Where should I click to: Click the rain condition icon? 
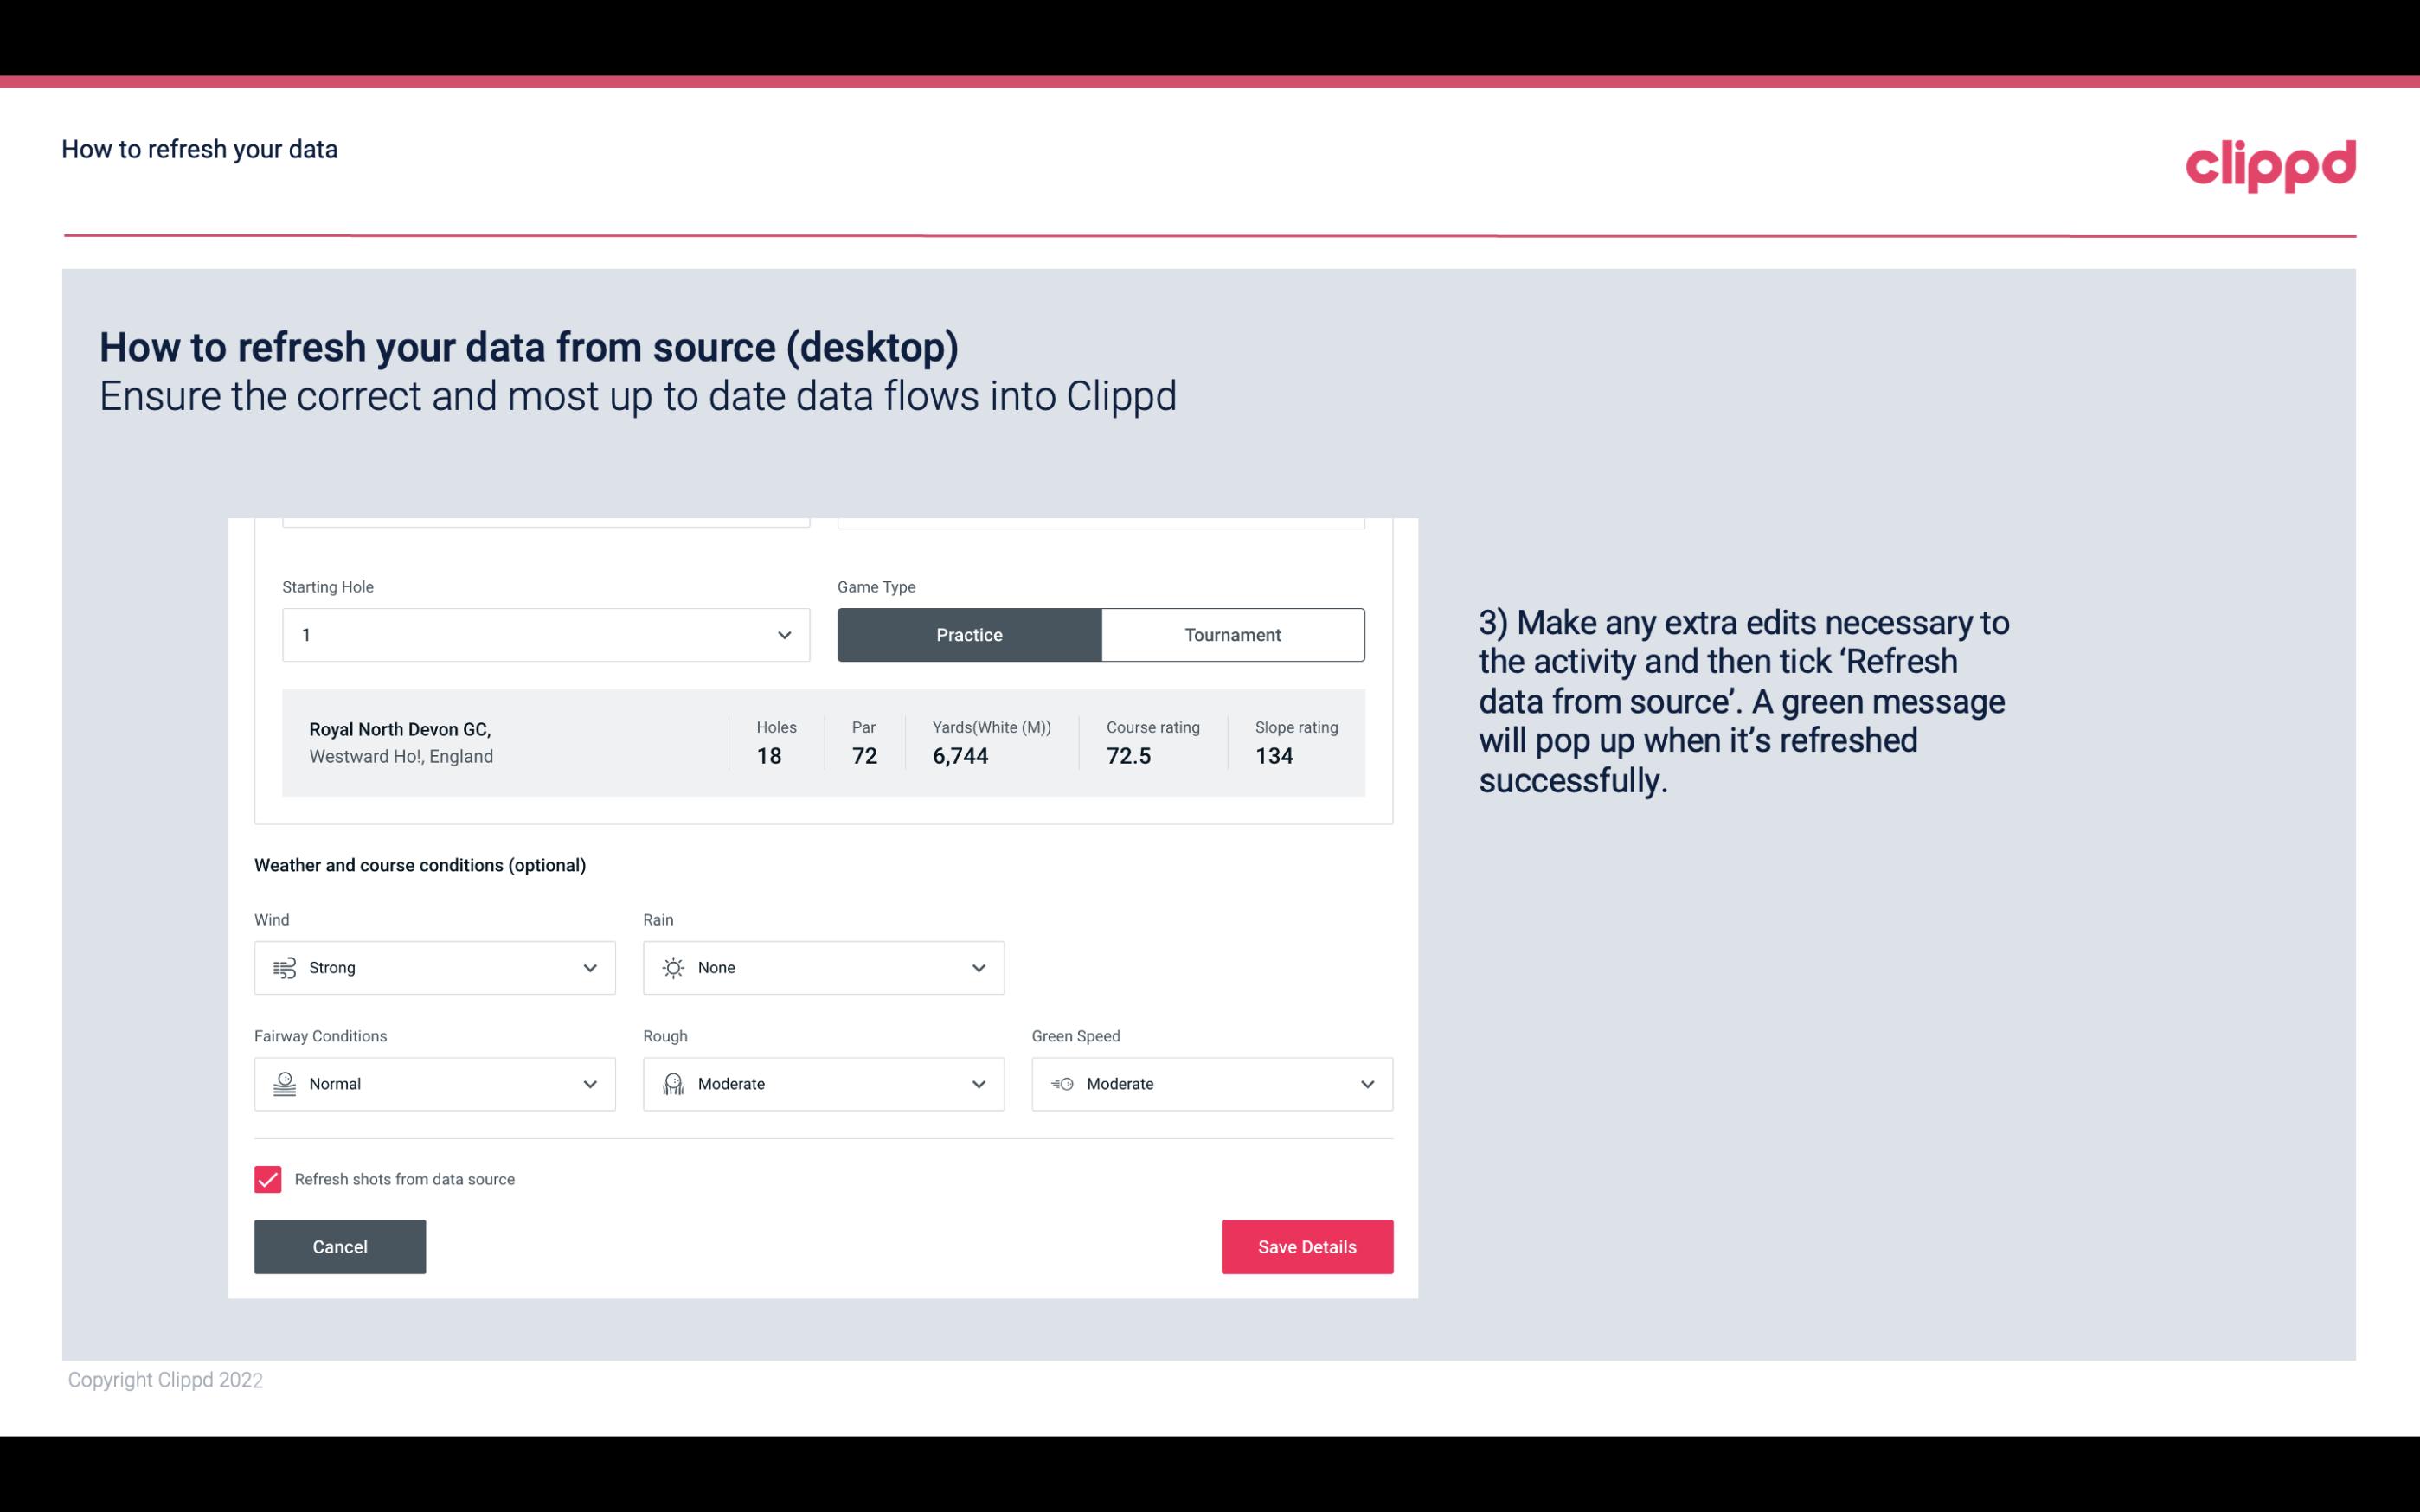click(x=672, y=967)
